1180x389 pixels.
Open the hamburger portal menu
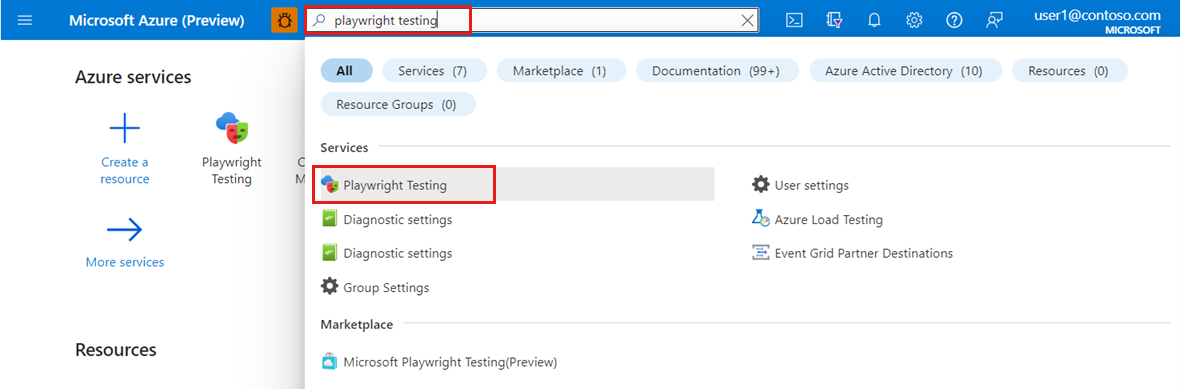point(24,20)
